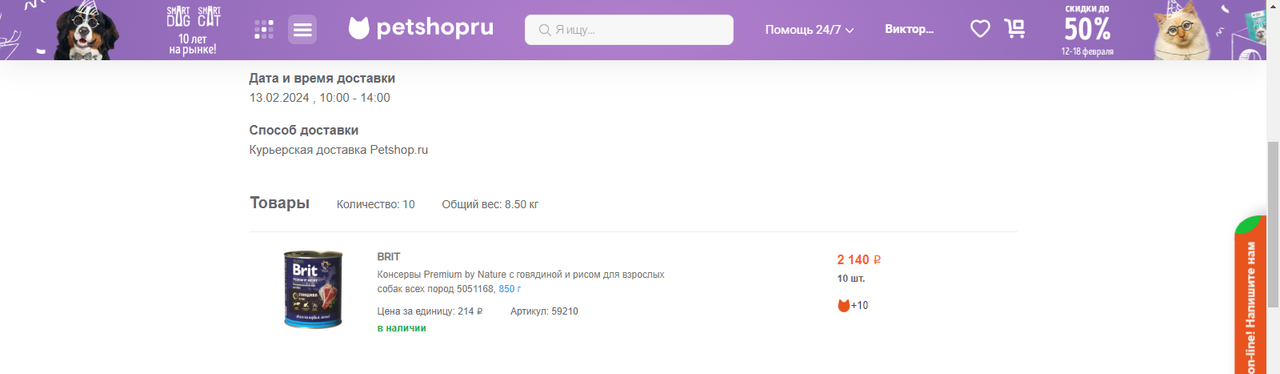Open favorites heart icon
The width and height of the screenshot is (1280, 374).
click(980, 29)
